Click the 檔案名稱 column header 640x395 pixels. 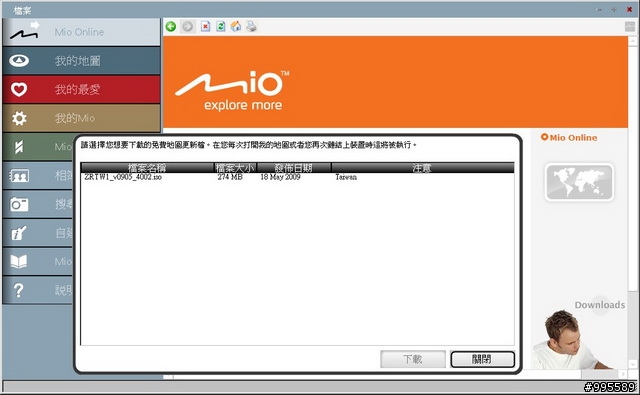tap(147, 167)
